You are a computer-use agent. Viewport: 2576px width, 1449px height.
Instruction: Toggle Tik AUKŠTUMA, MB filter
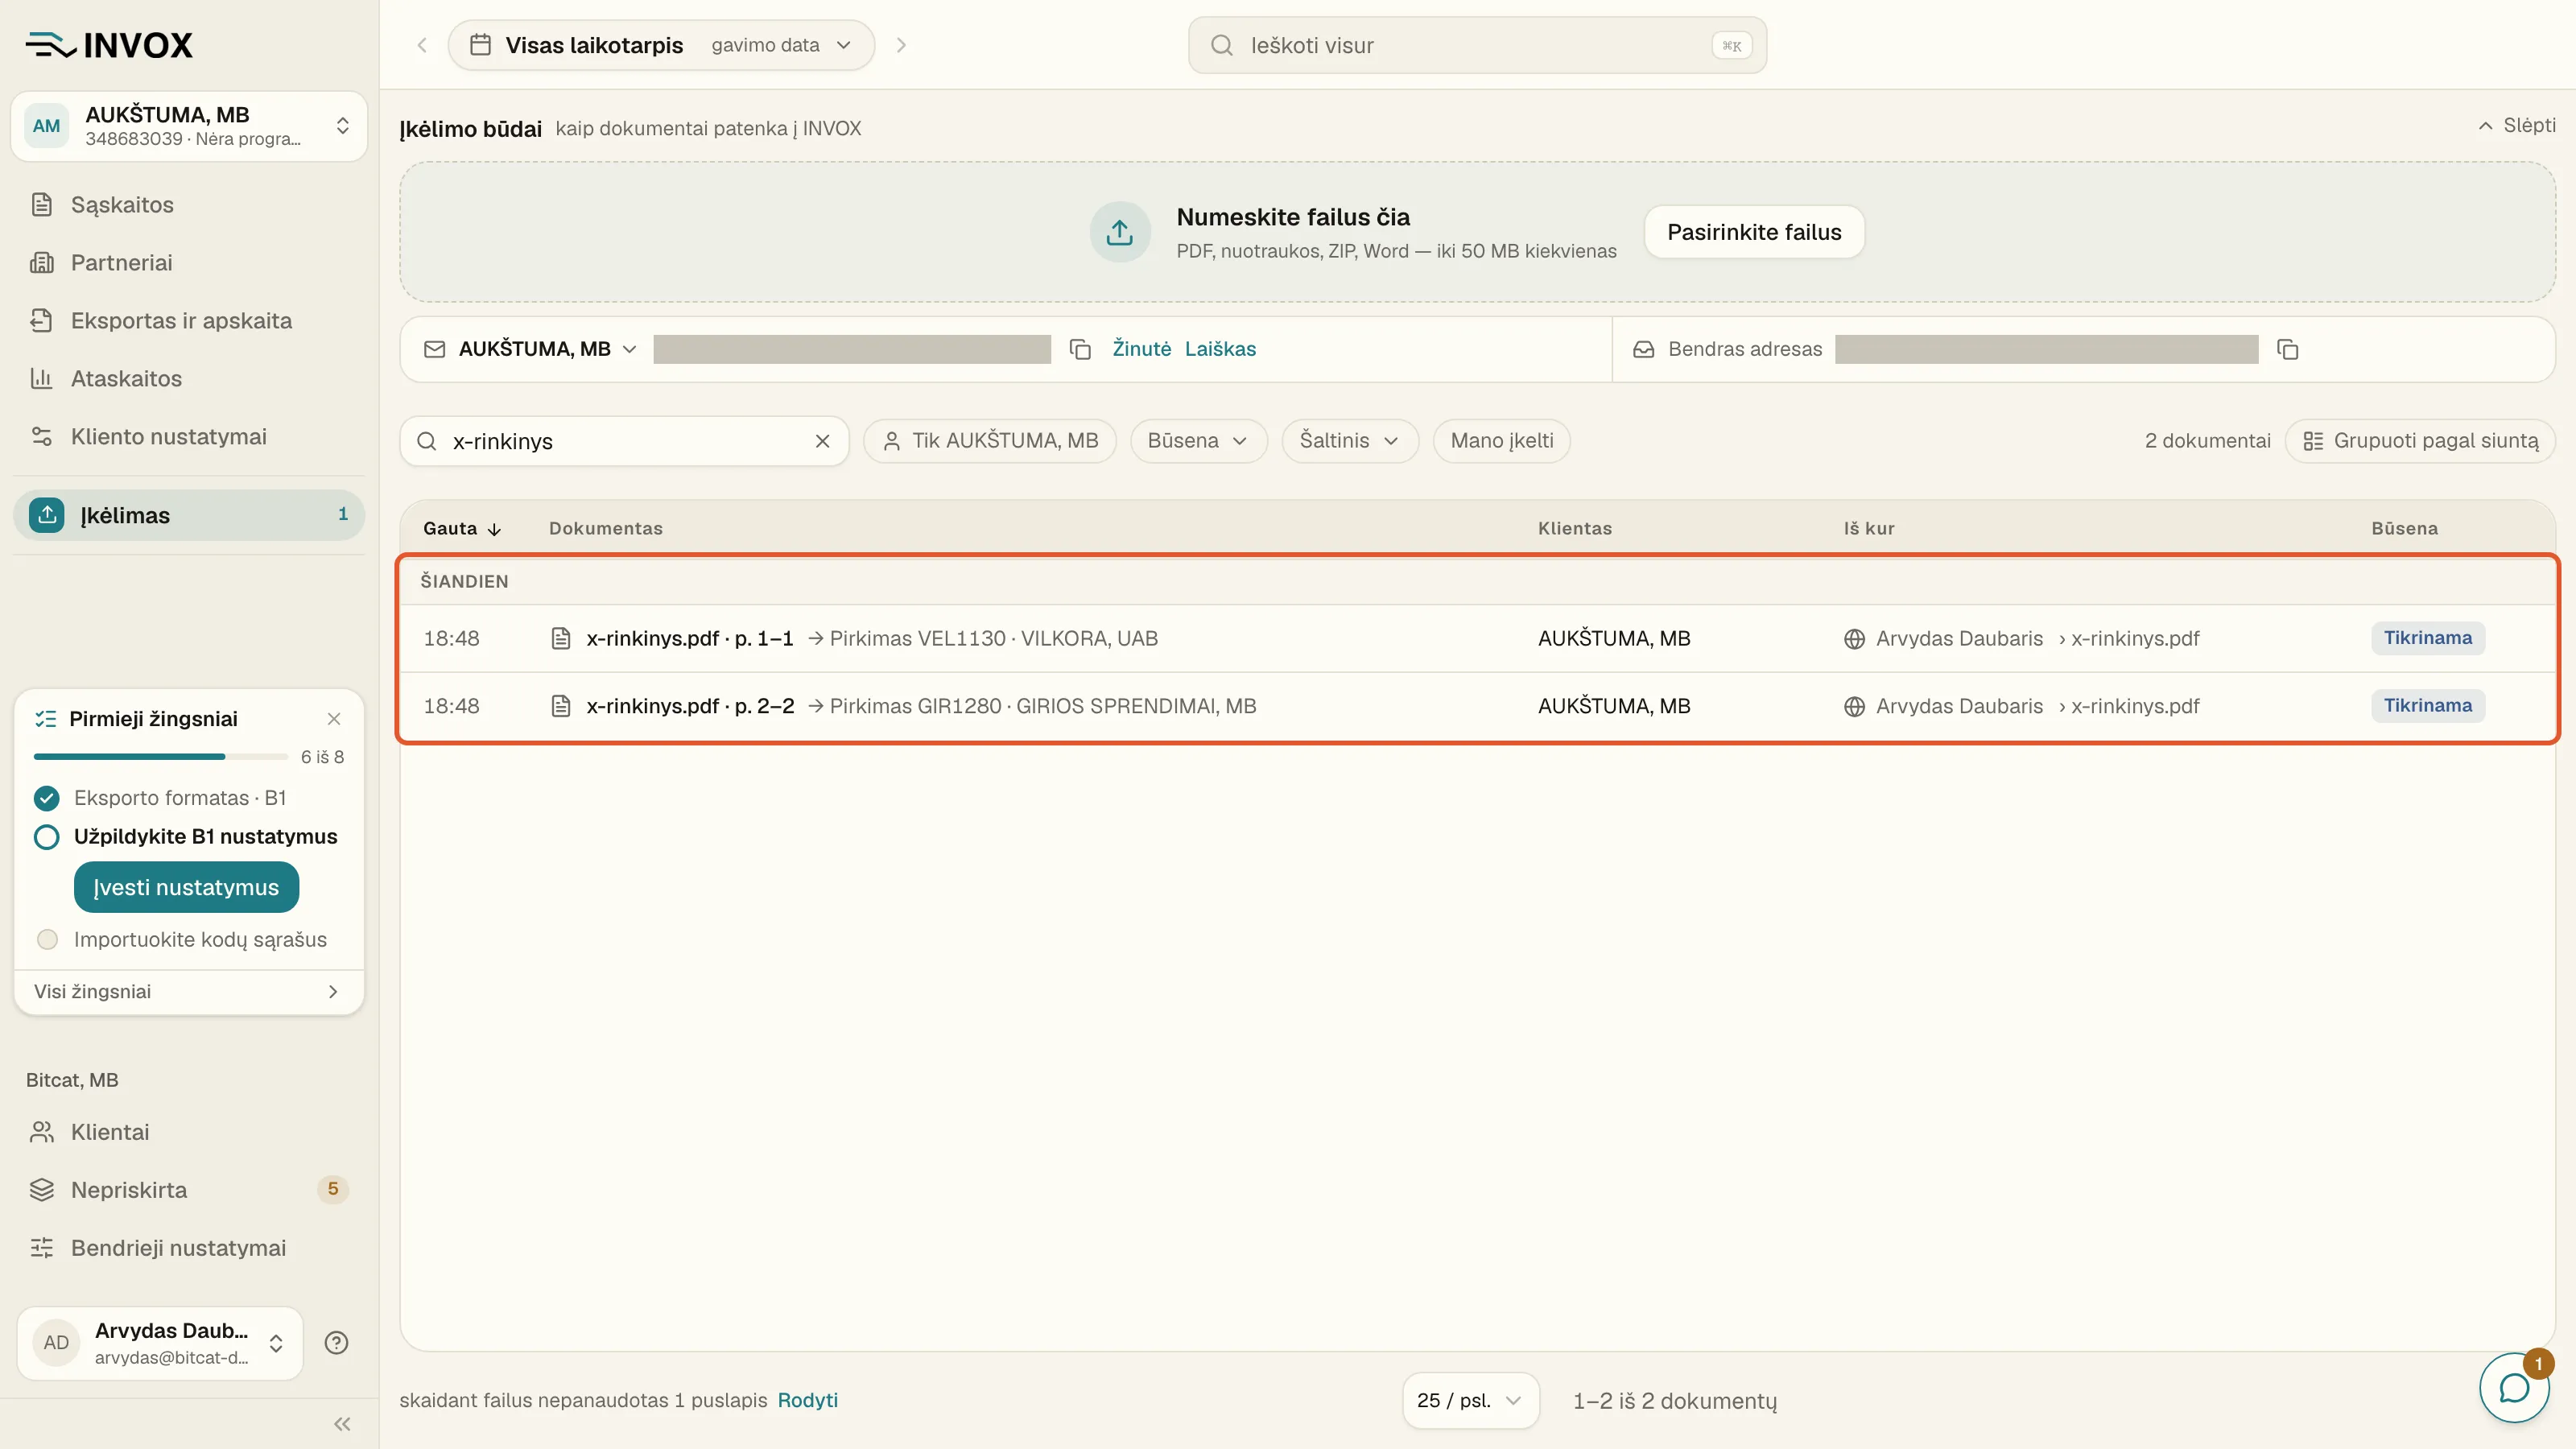click(x=990, y=441)
